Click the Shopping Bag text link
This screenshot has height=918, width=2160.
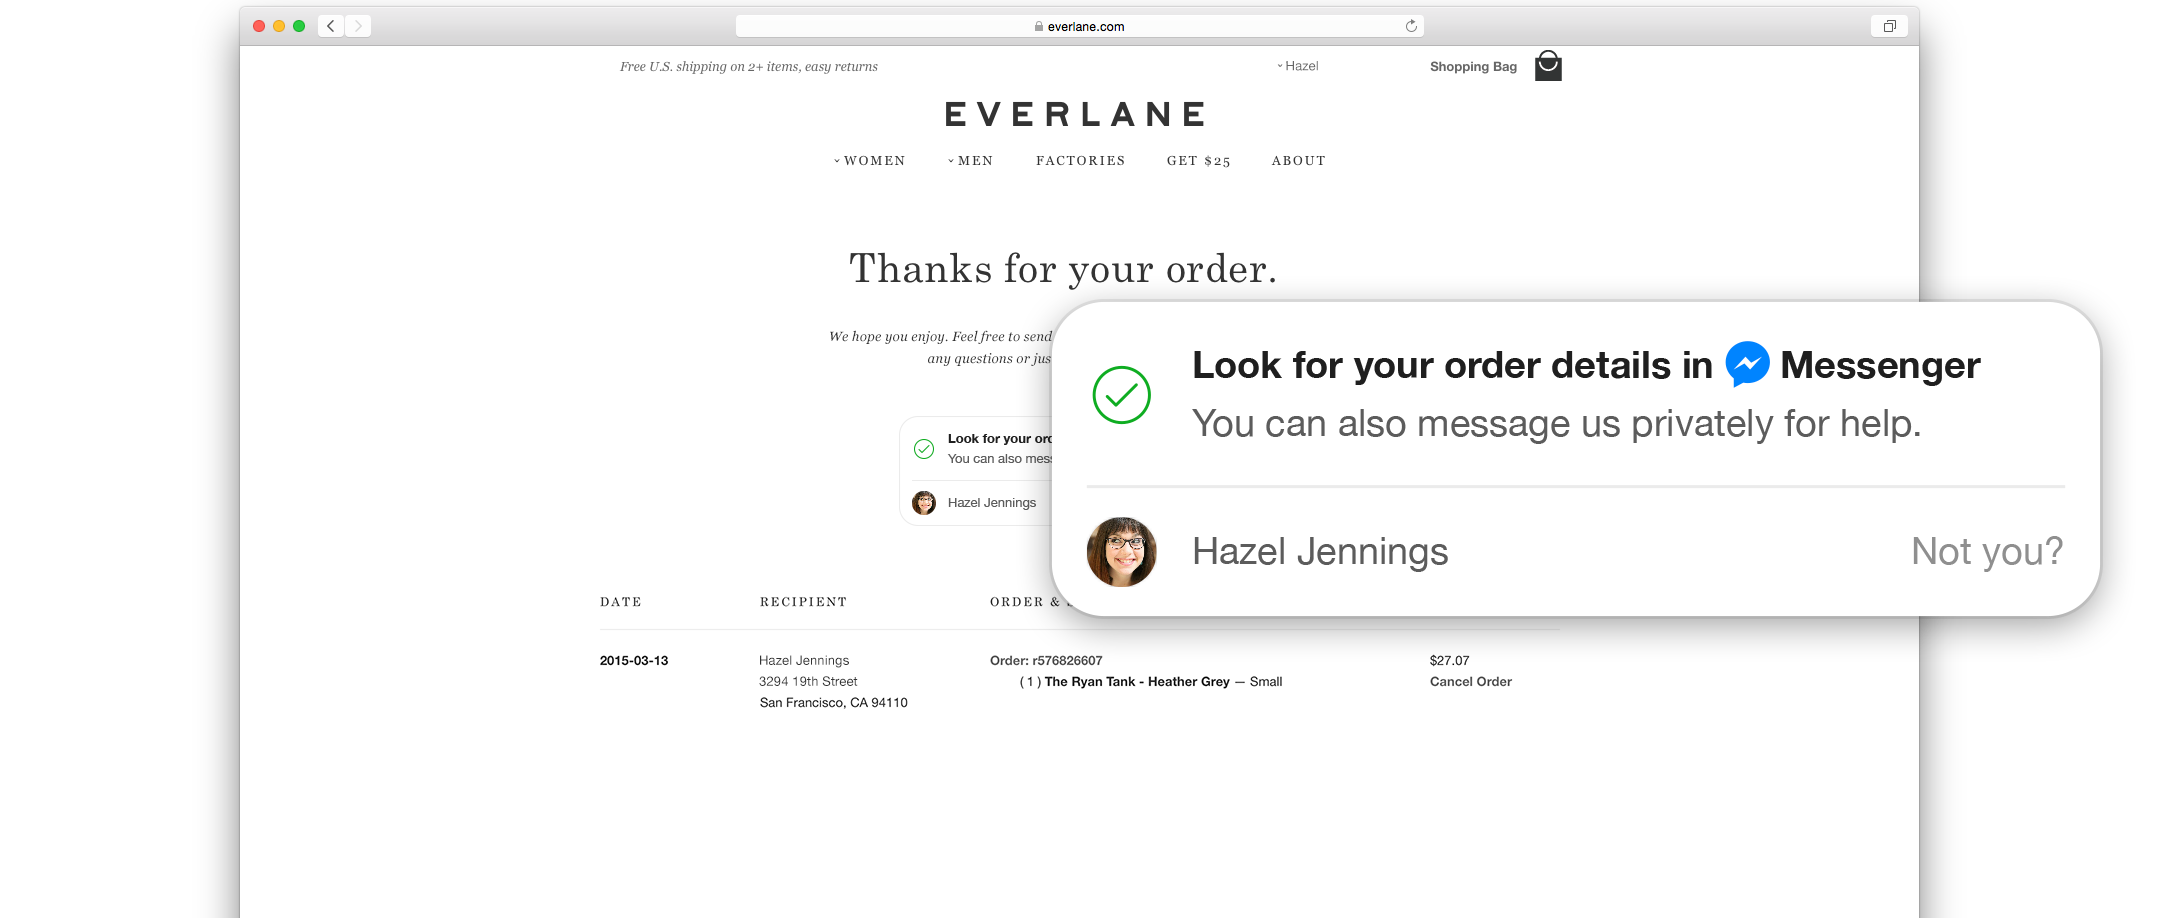point(1473,67)
